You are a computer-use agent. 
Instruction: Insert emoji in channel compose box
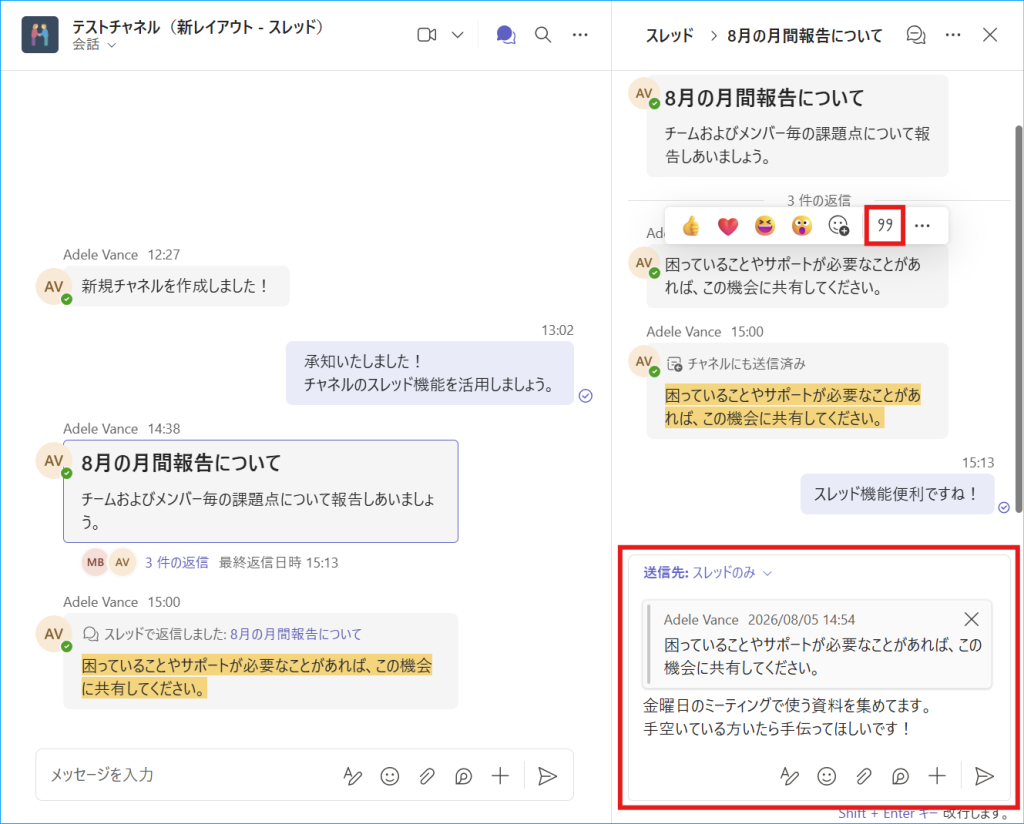click(390, 776)
